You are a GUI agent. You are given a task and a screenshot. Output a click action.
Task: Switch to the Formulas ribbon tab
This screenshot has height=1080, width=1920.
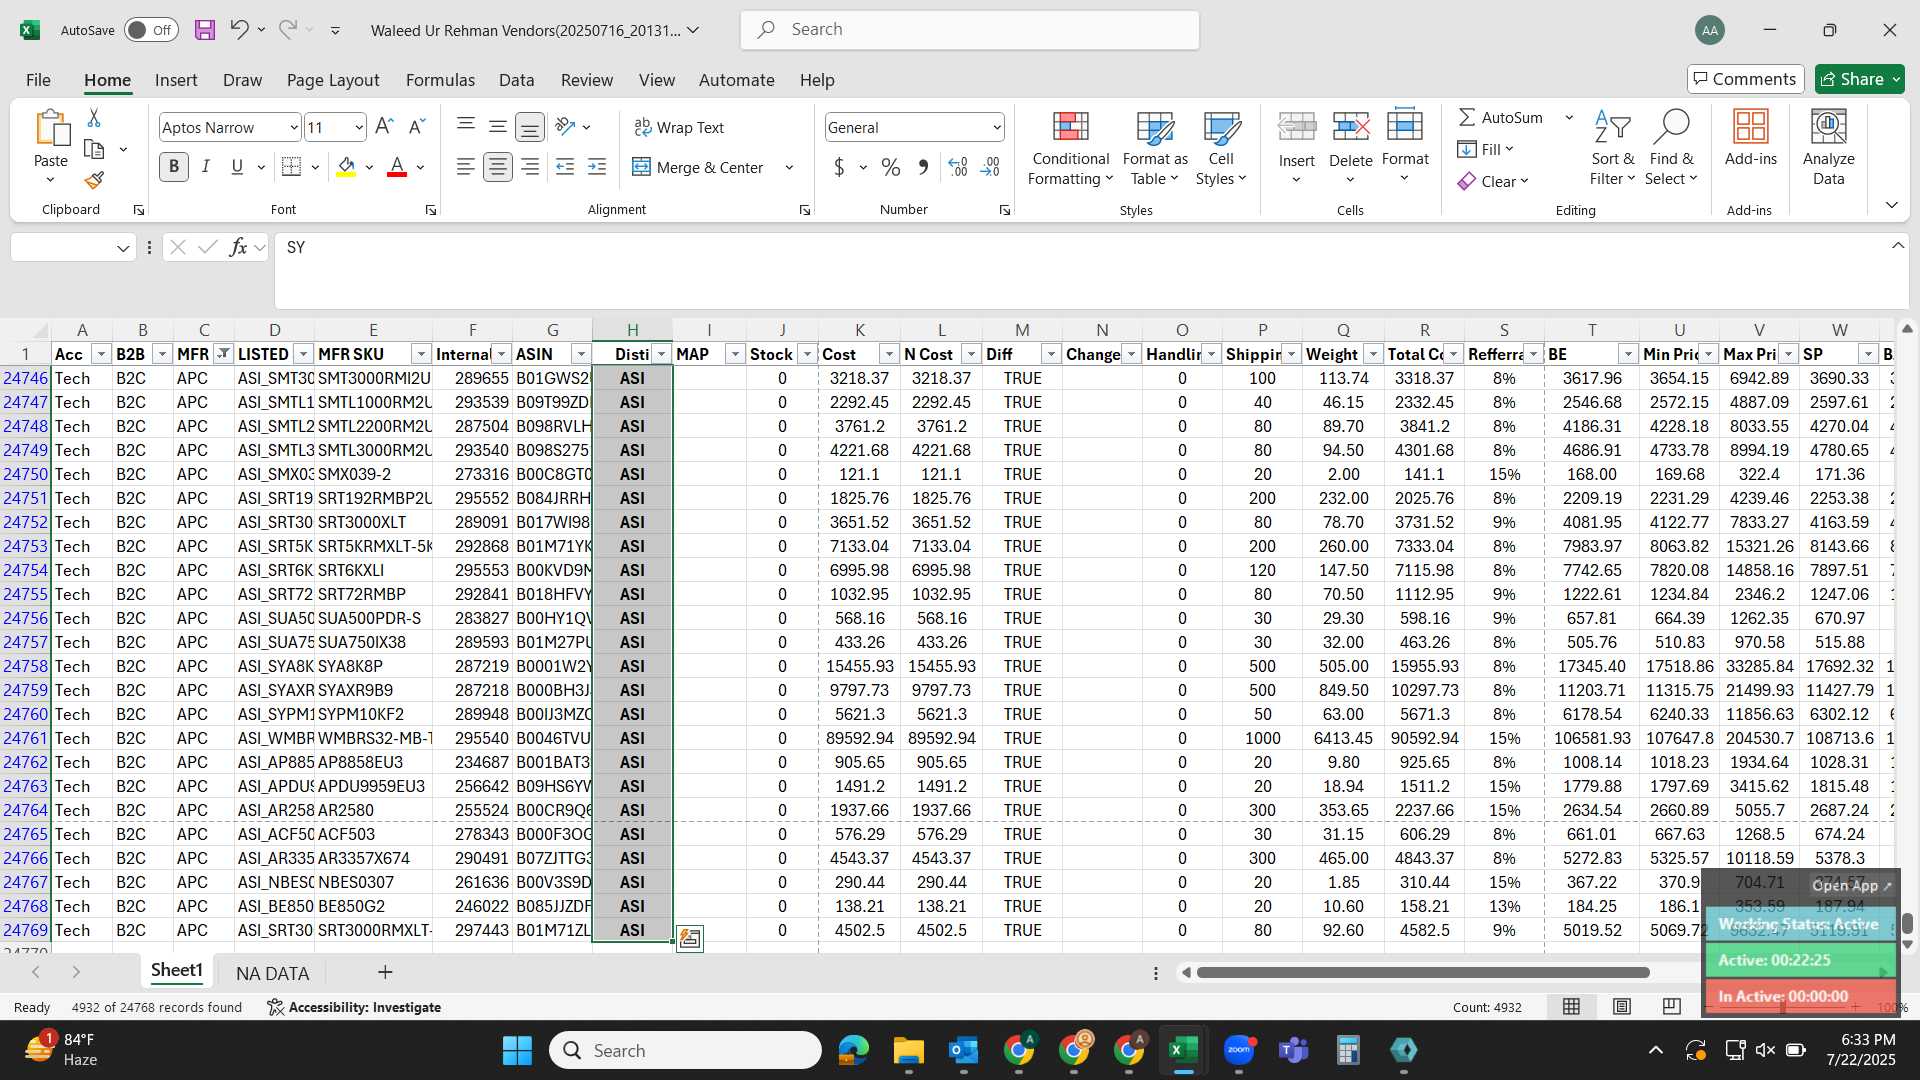(440, 80)
